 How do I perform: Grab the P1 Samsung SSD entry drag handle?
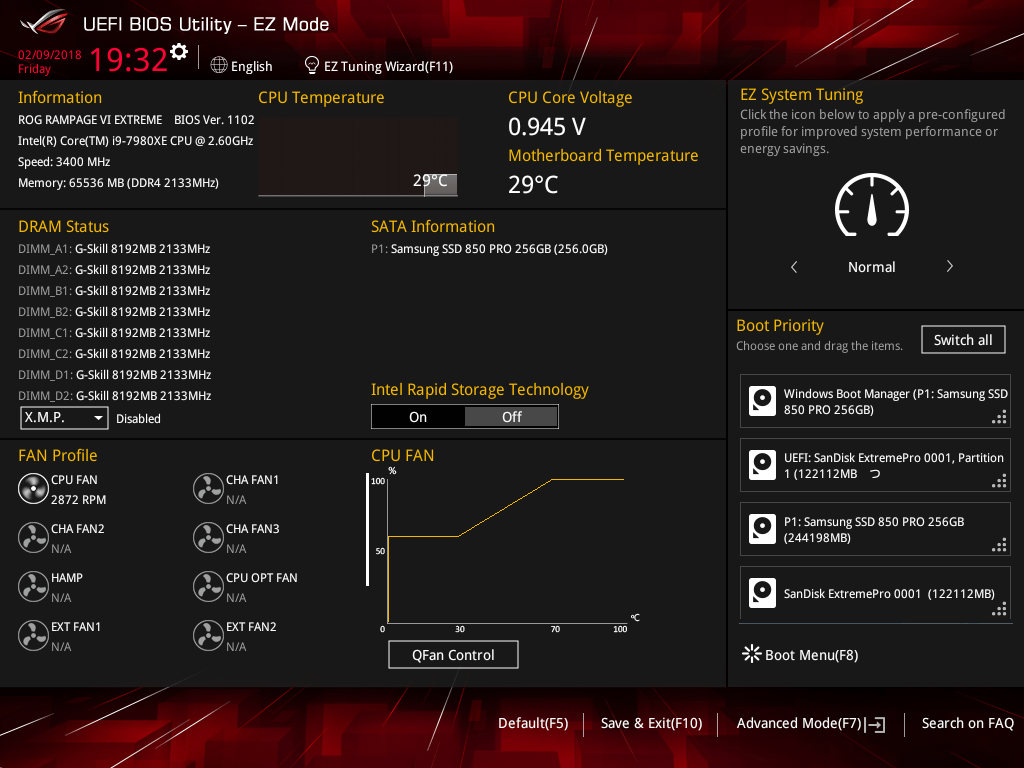pos(999,545)
